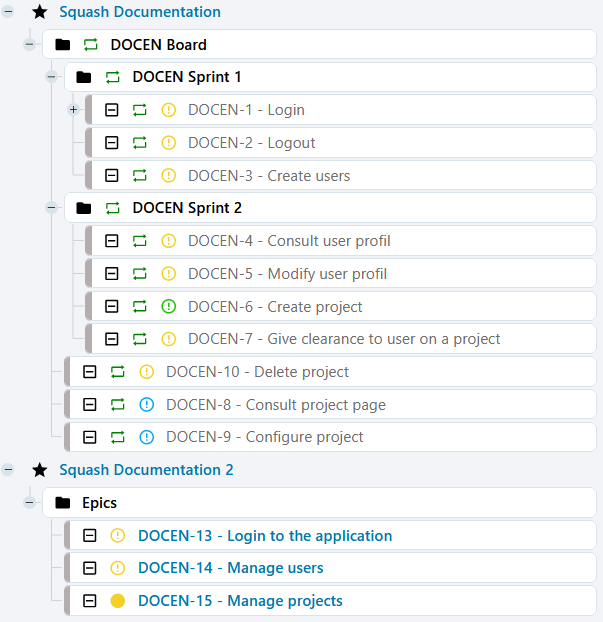This screenshot has width=603, height=622.
Task: Click the star icon beside Squash Documentation
Action: point(40,12)
